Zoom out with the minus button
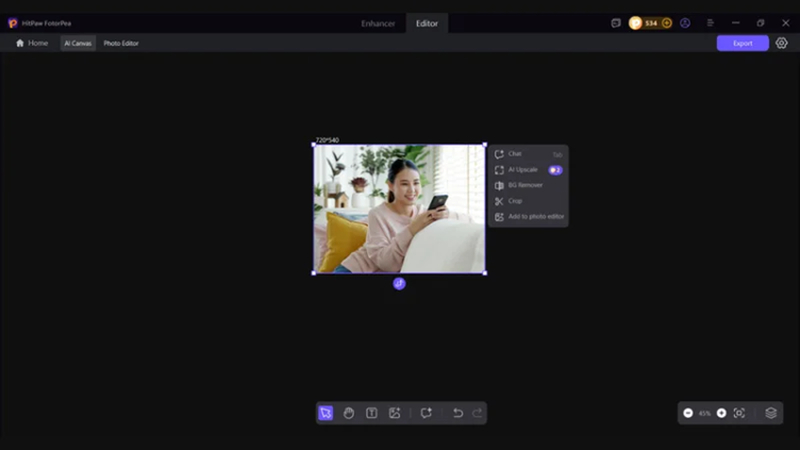The width and height of the screenshot is (800, 450). [x=688, y=413]
